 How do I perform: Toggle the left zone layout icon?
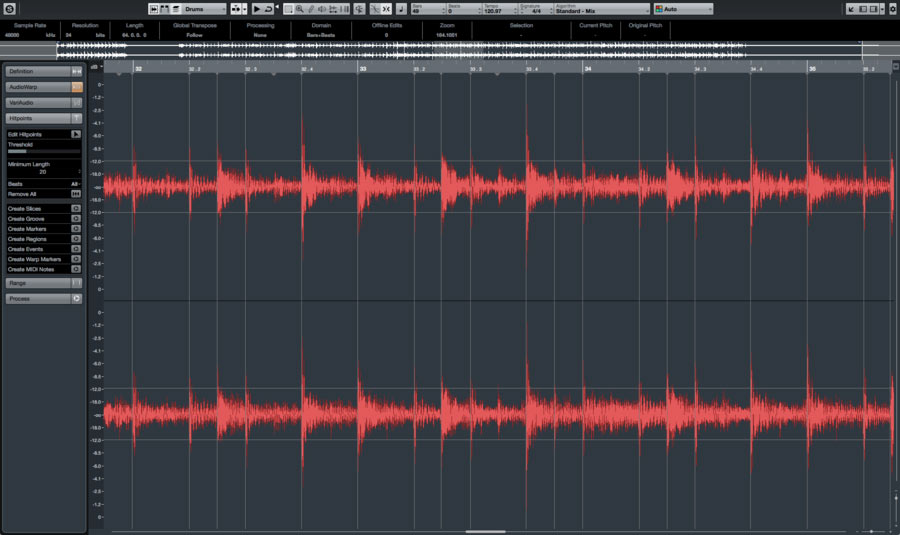863,9
